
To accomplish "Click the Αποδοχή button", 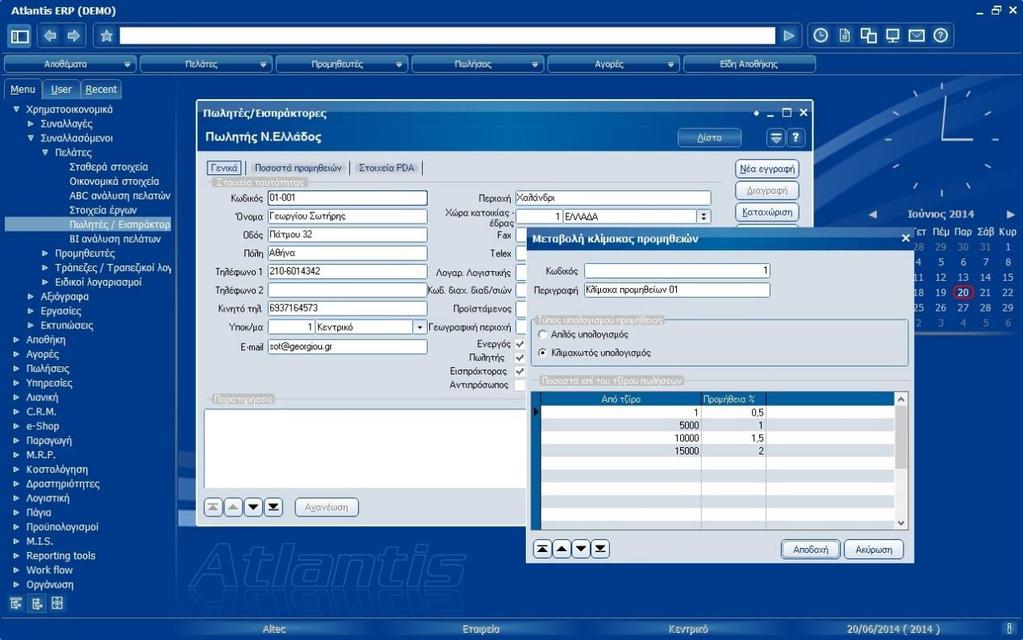I will (x=810, y=549).
